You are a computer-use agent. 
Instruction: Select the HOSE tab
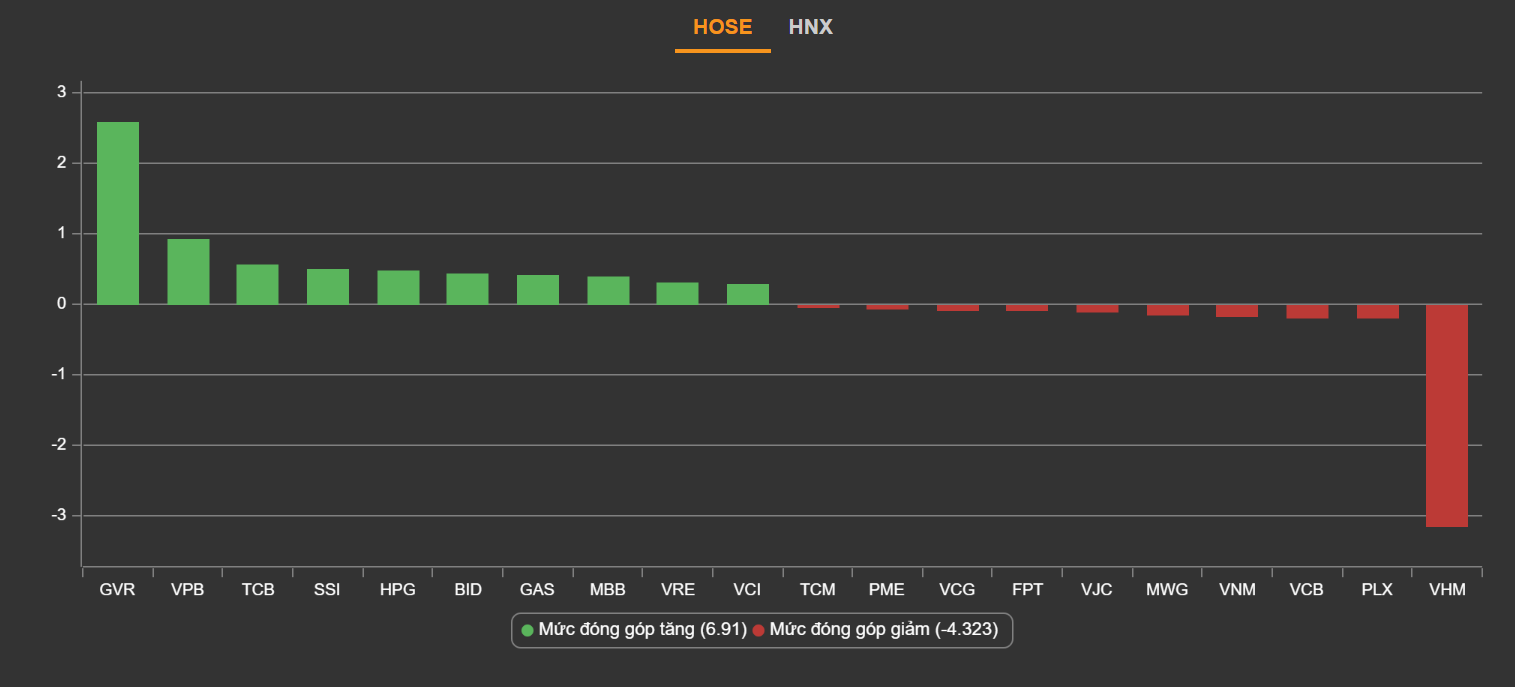click(722, 27)
